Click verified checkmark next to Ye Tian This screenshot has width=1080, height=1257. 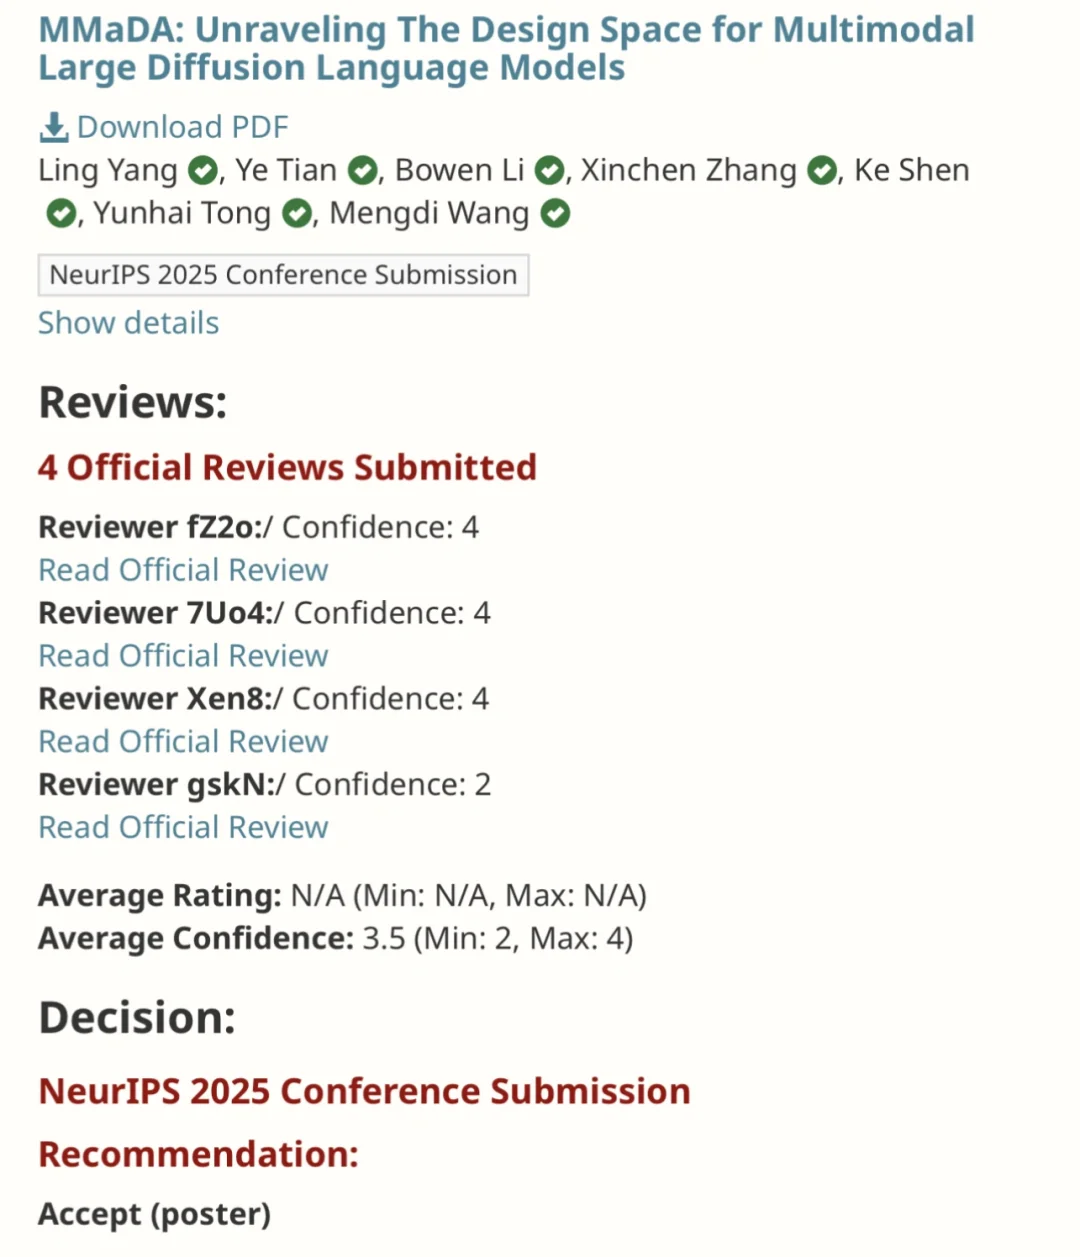363,171
